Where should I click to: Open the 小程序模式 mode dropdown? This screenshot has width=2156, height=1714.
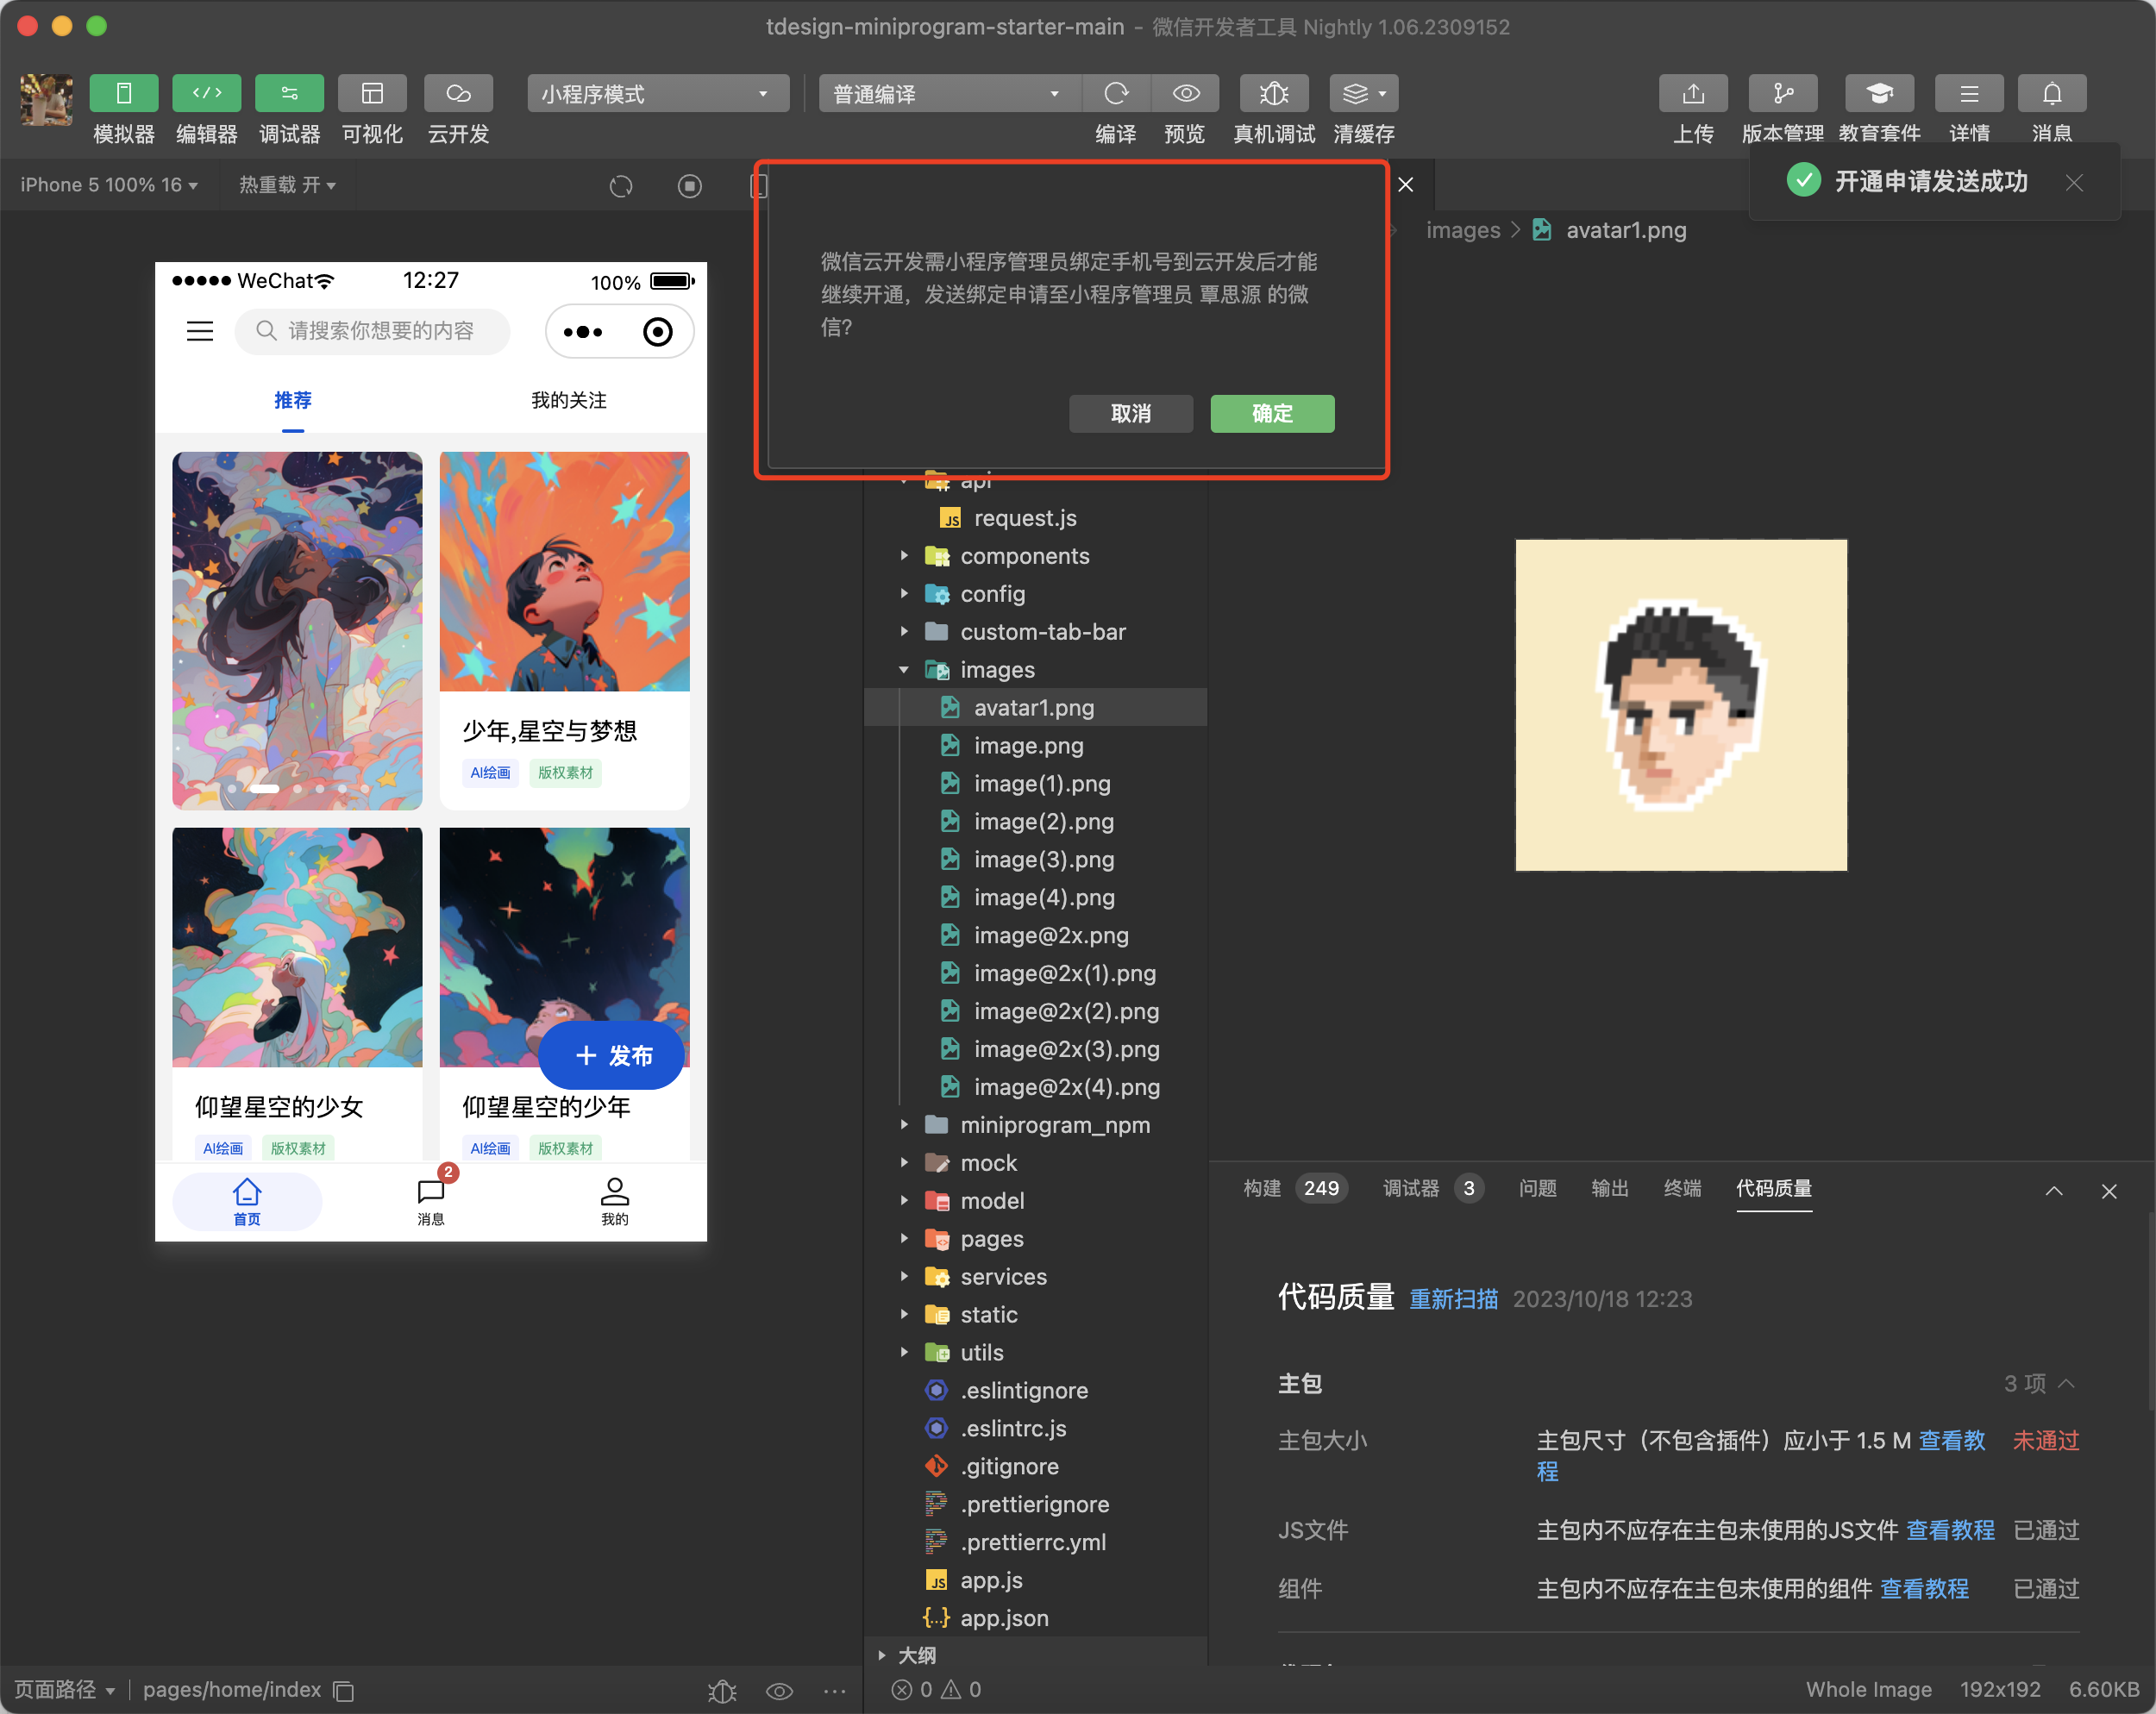pyautogui.click(x=656, y=94)
